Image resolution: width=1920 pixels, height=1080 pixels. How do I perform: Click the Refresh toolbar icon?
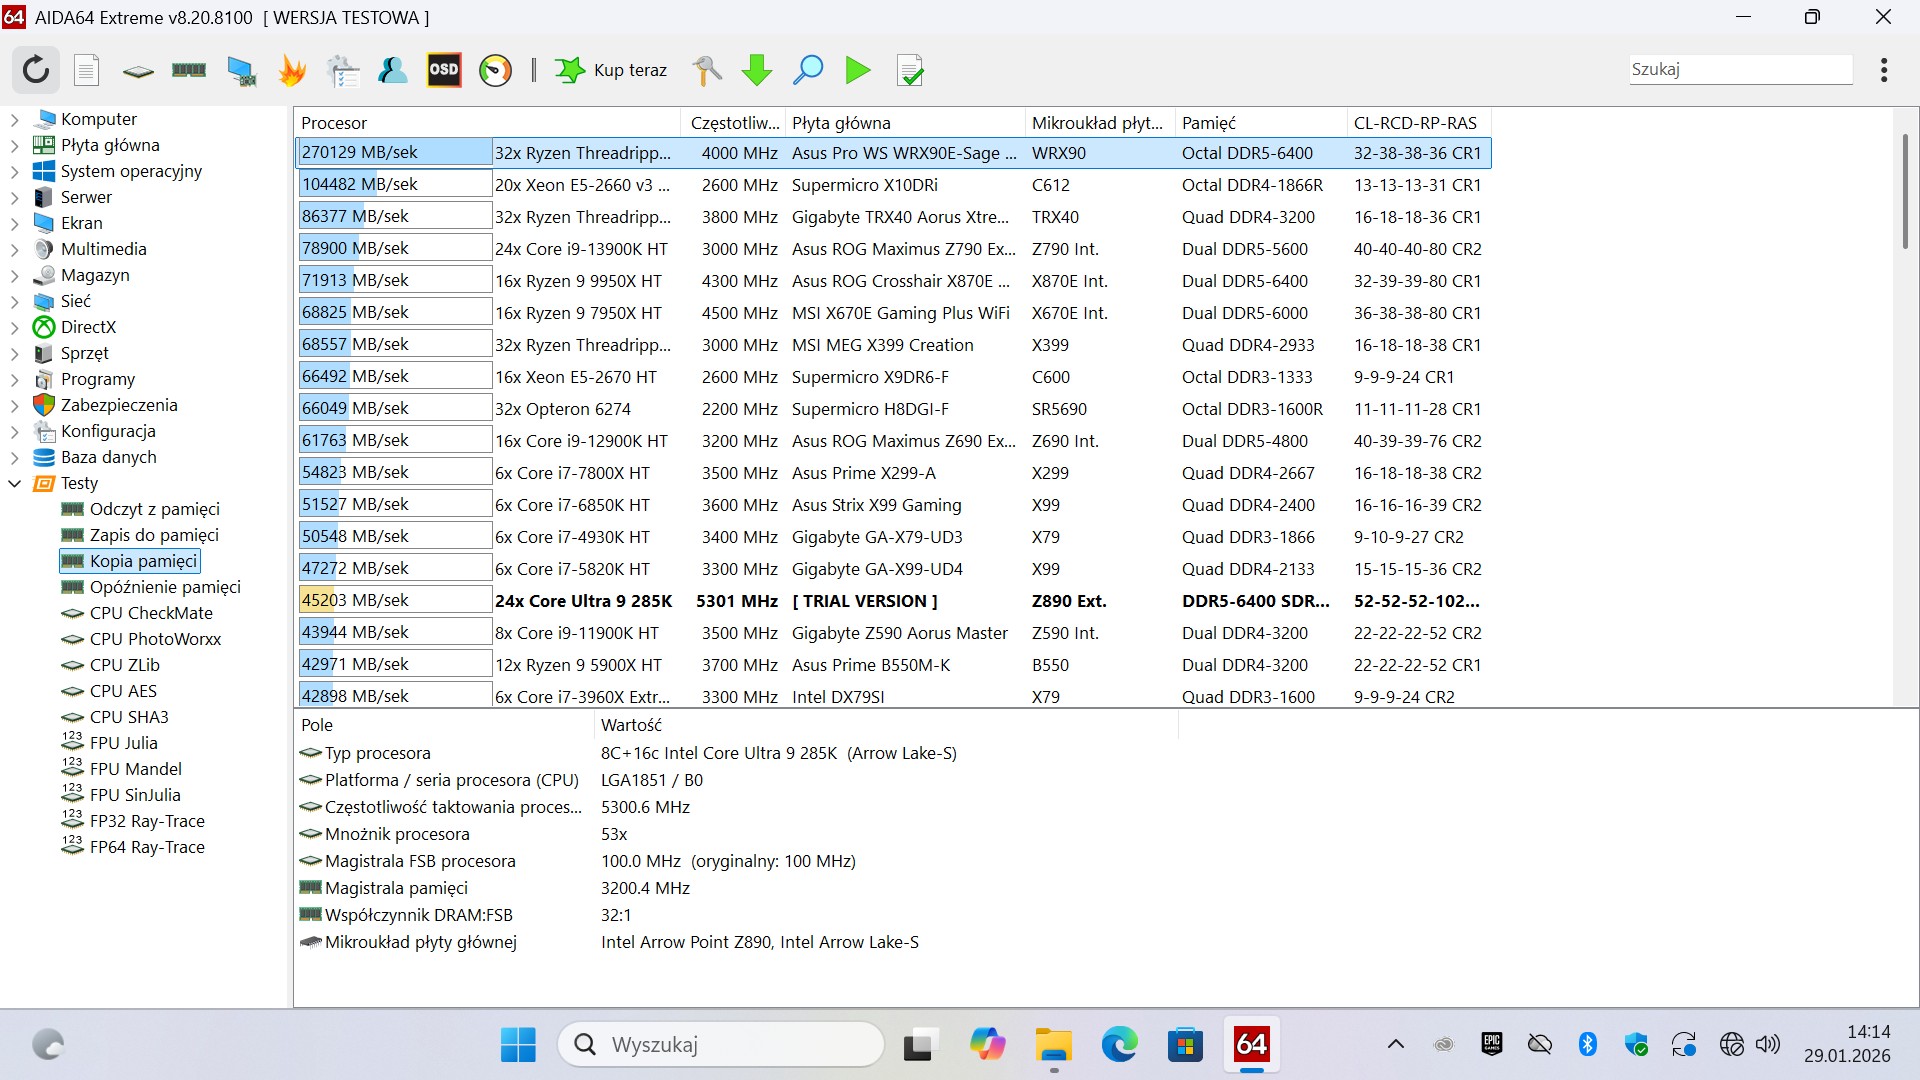point(36,70)
